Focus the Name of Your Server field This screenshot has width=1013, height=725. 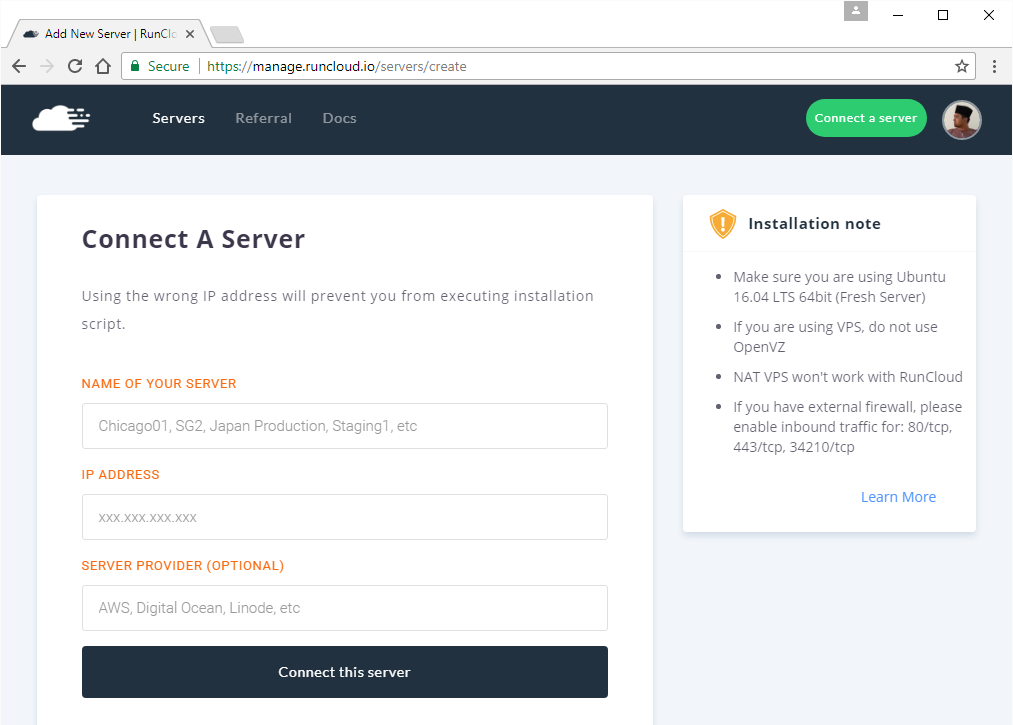coord(344,426)
